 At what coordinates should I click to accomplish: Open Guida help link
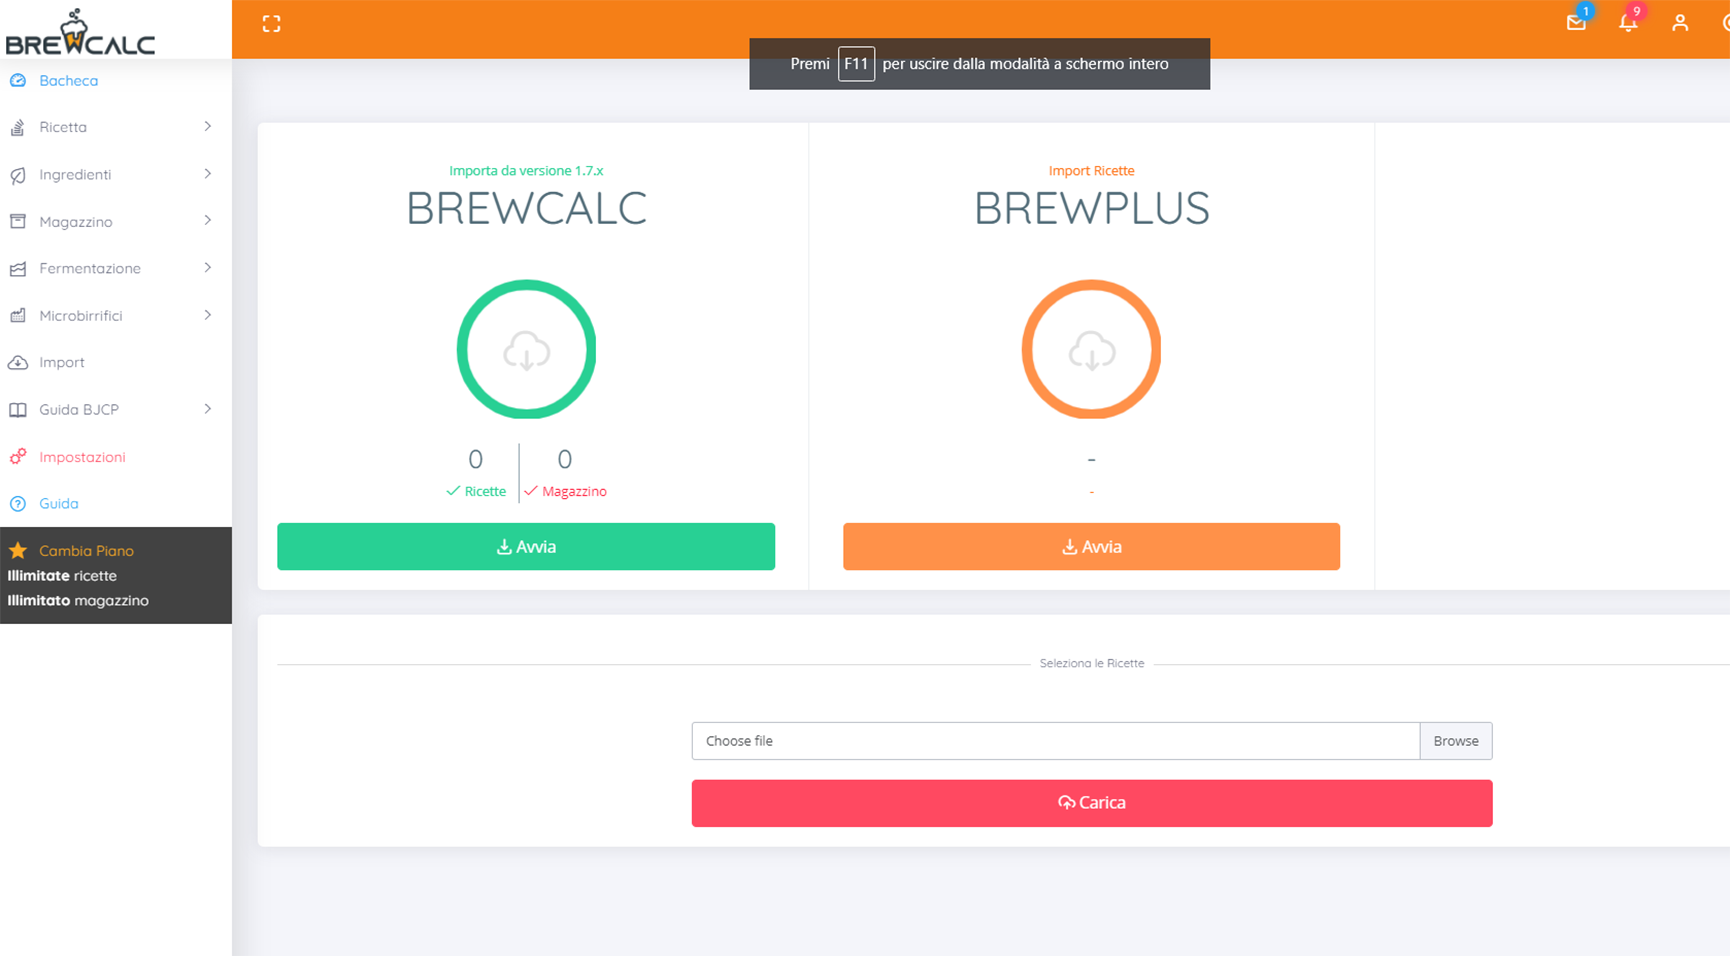click(x=59, y=504)
